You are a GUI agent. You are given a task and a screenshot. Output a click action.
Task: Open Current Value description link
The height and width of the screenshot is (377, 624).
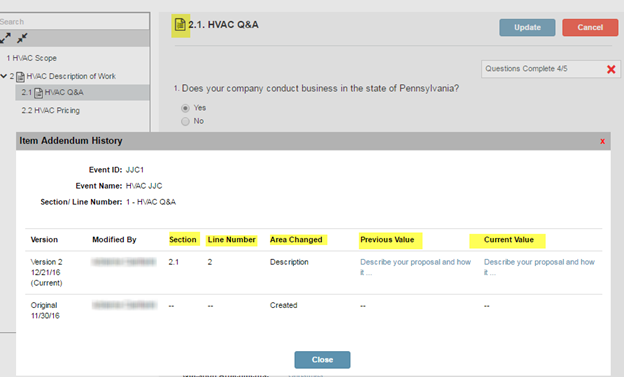coord(539,267)
